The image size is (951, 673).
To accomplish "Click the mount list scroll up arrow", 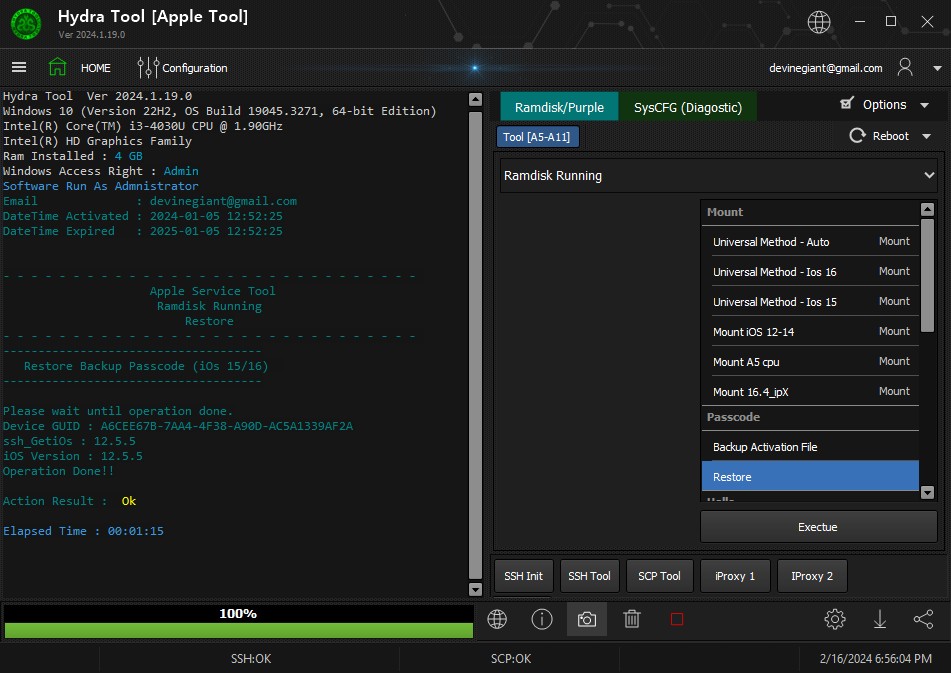I will 927,209.
